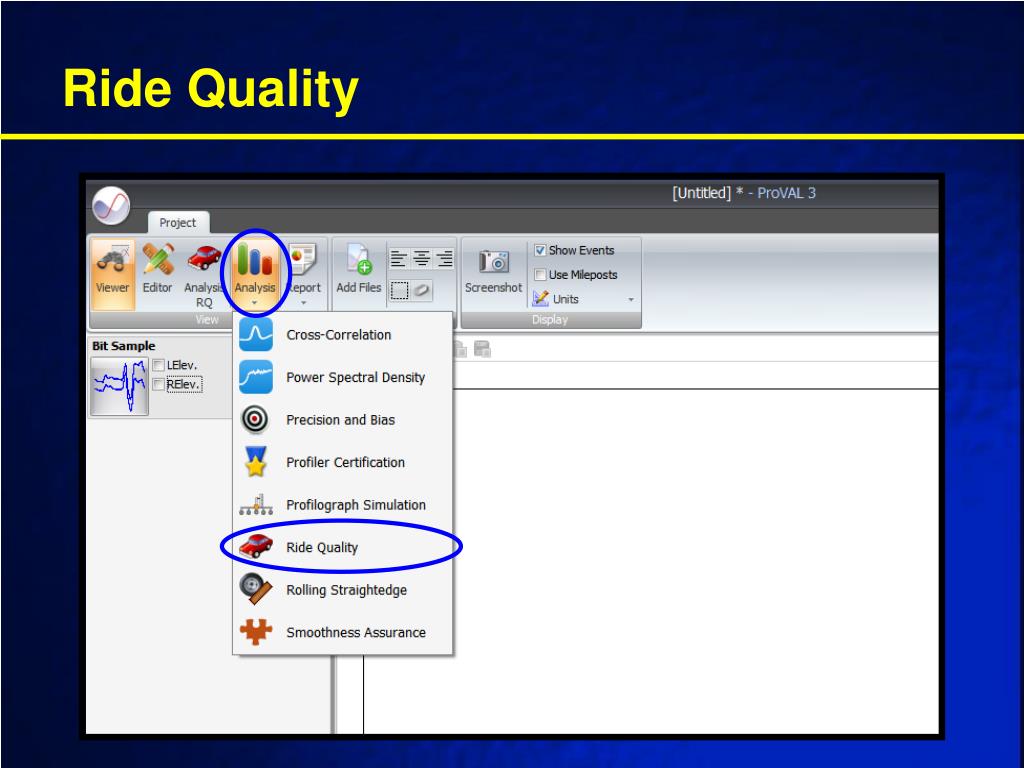Image resolution: width=1024 pixels, height=768 pixels.
Task: Open the Viewer view
Action: (112, 274)
